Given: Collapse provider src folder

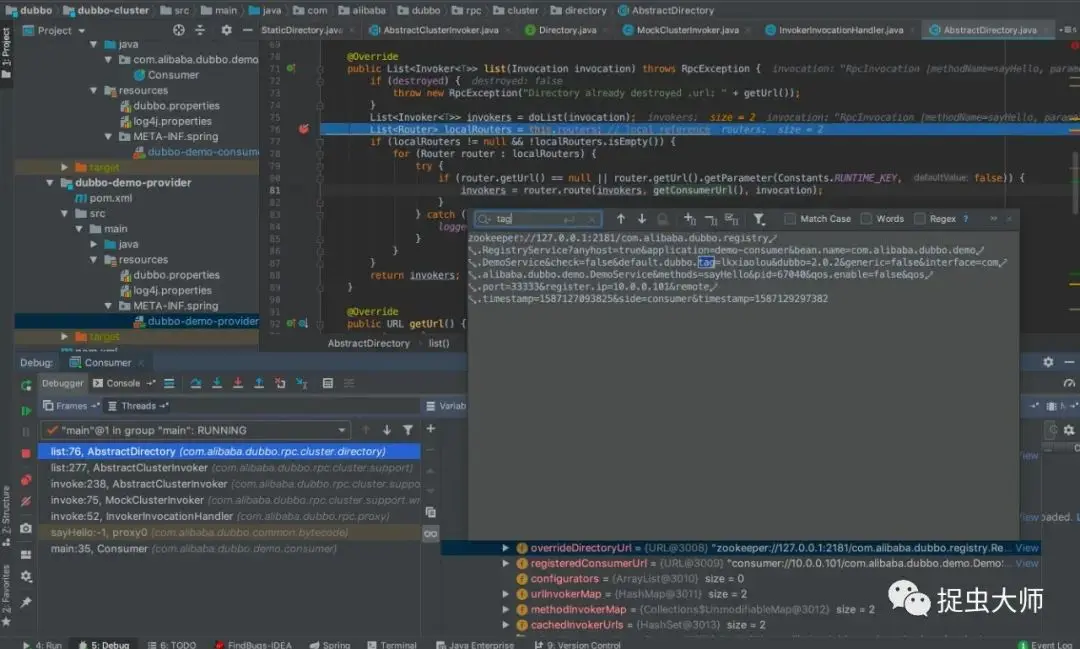Looking at the screenshot, I should 64,214.
